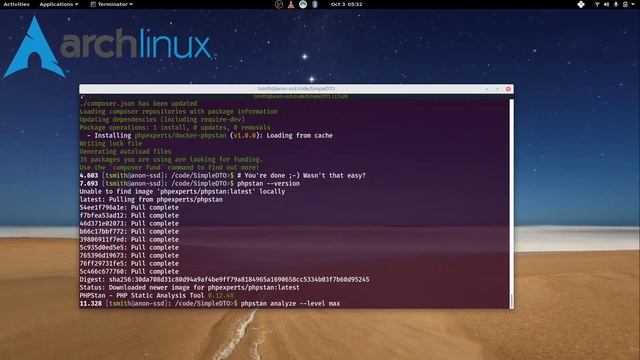This screenshot has height=360, width=640.
Task: Click 'Status: Downloaded newer image' line
Action: click(x=189, y=287)
